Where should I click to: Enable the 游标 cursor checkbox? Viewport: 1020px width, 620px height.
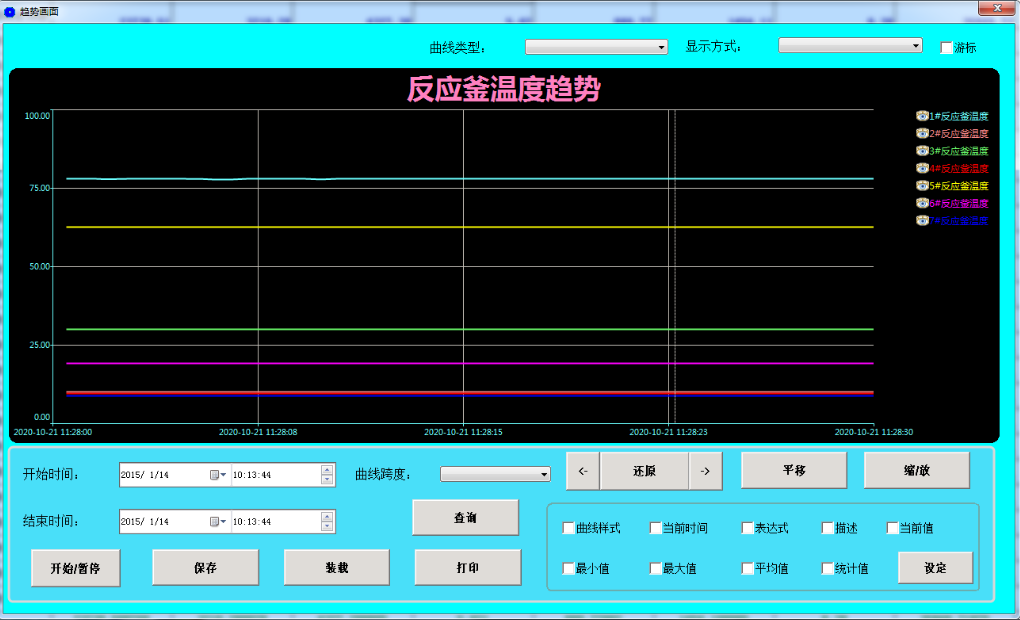click(946, 47)
